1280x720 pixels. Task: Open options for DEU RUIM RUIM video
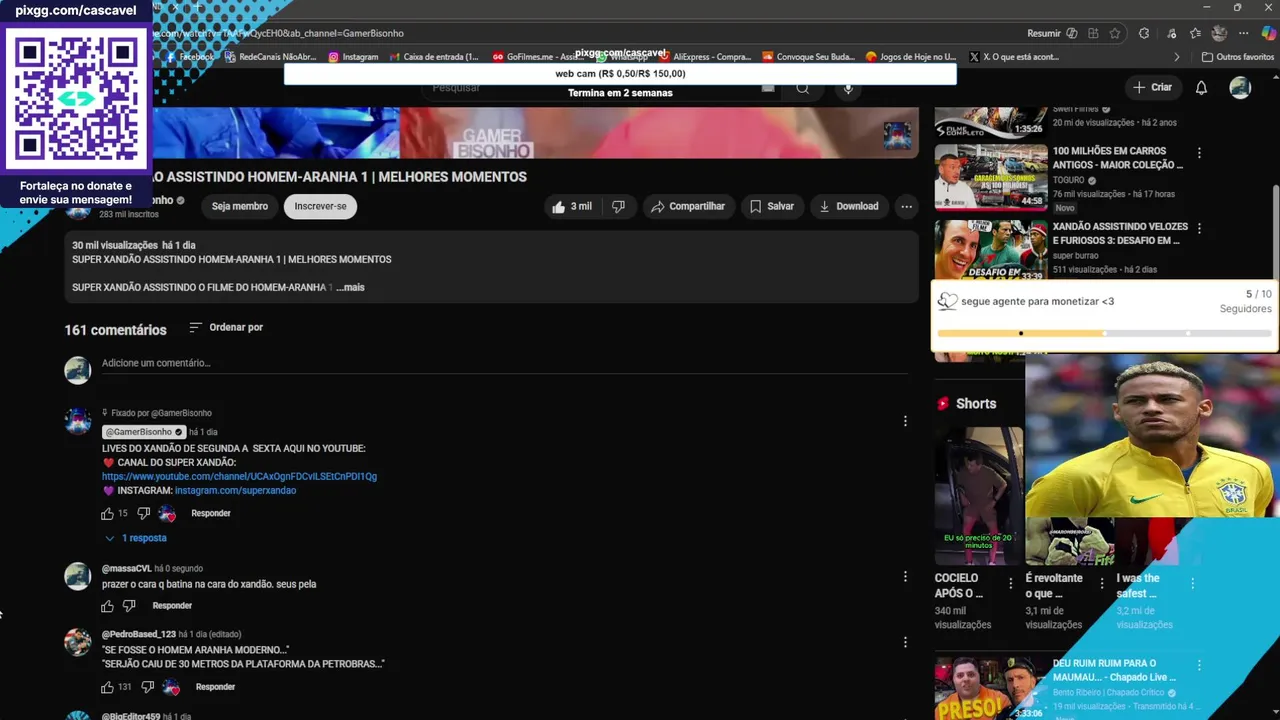coord(1199,665)
